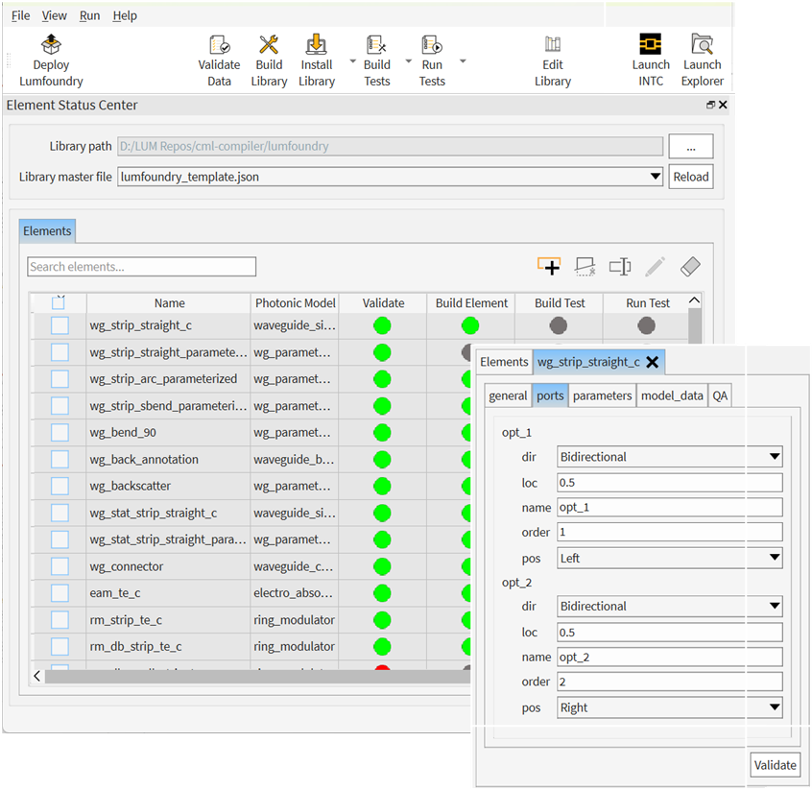Switch to the general tab
This screenshot has width=812, height=790.
[508, 396]
